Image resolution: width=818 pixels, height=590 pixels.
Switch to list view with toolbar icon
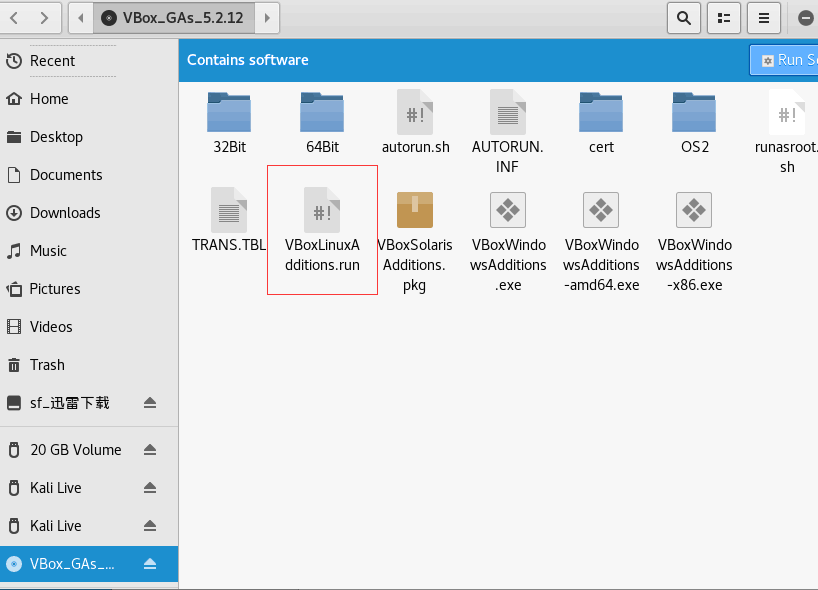724,18
